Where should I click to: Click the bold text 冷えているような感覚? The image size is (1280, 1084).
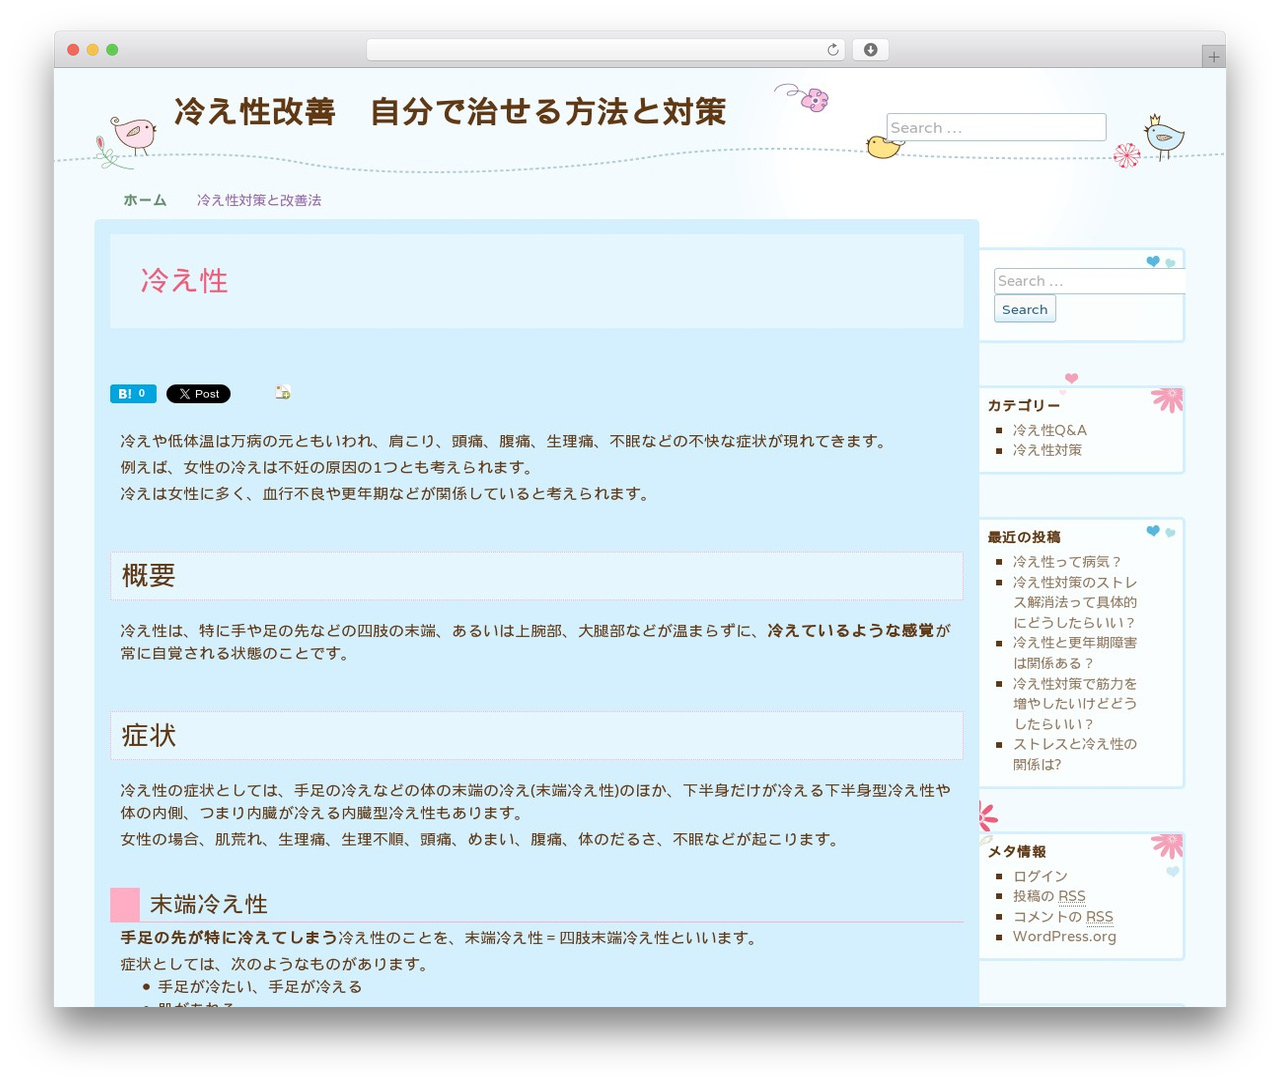click(x=850, y=631)
